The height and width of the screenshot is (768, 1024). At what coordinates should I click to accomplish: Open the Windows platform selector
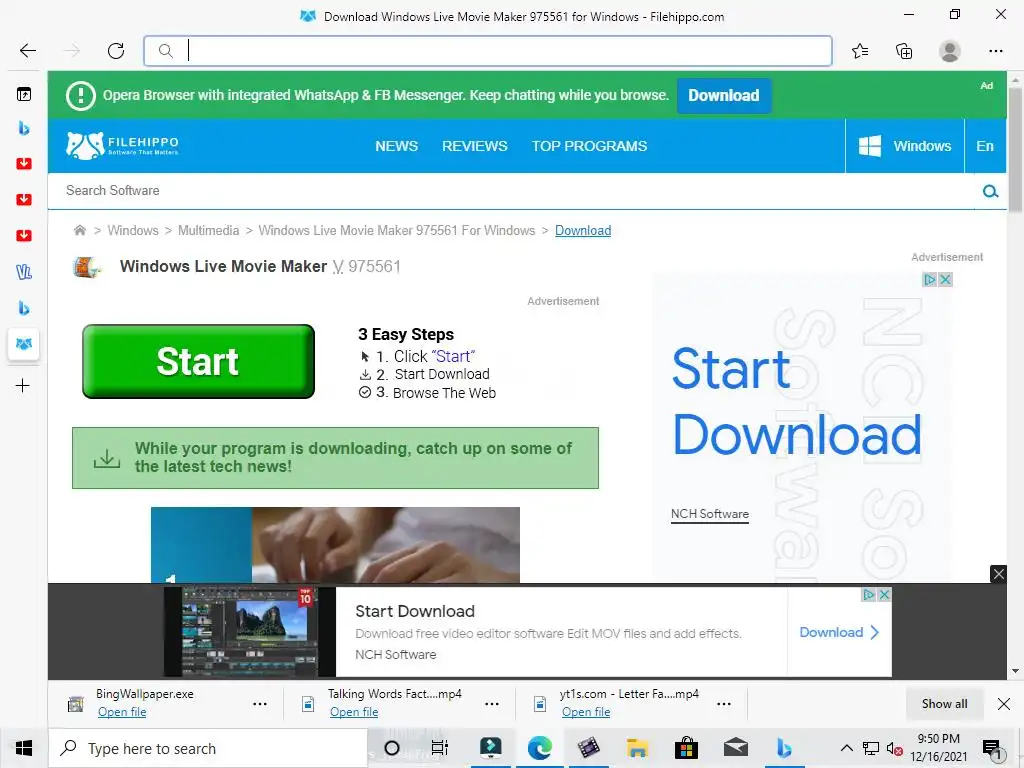click(904, 146)
